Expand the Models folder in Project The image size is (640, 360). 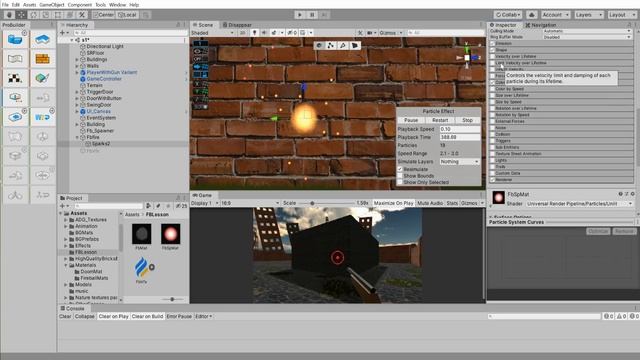coord(66,284)
